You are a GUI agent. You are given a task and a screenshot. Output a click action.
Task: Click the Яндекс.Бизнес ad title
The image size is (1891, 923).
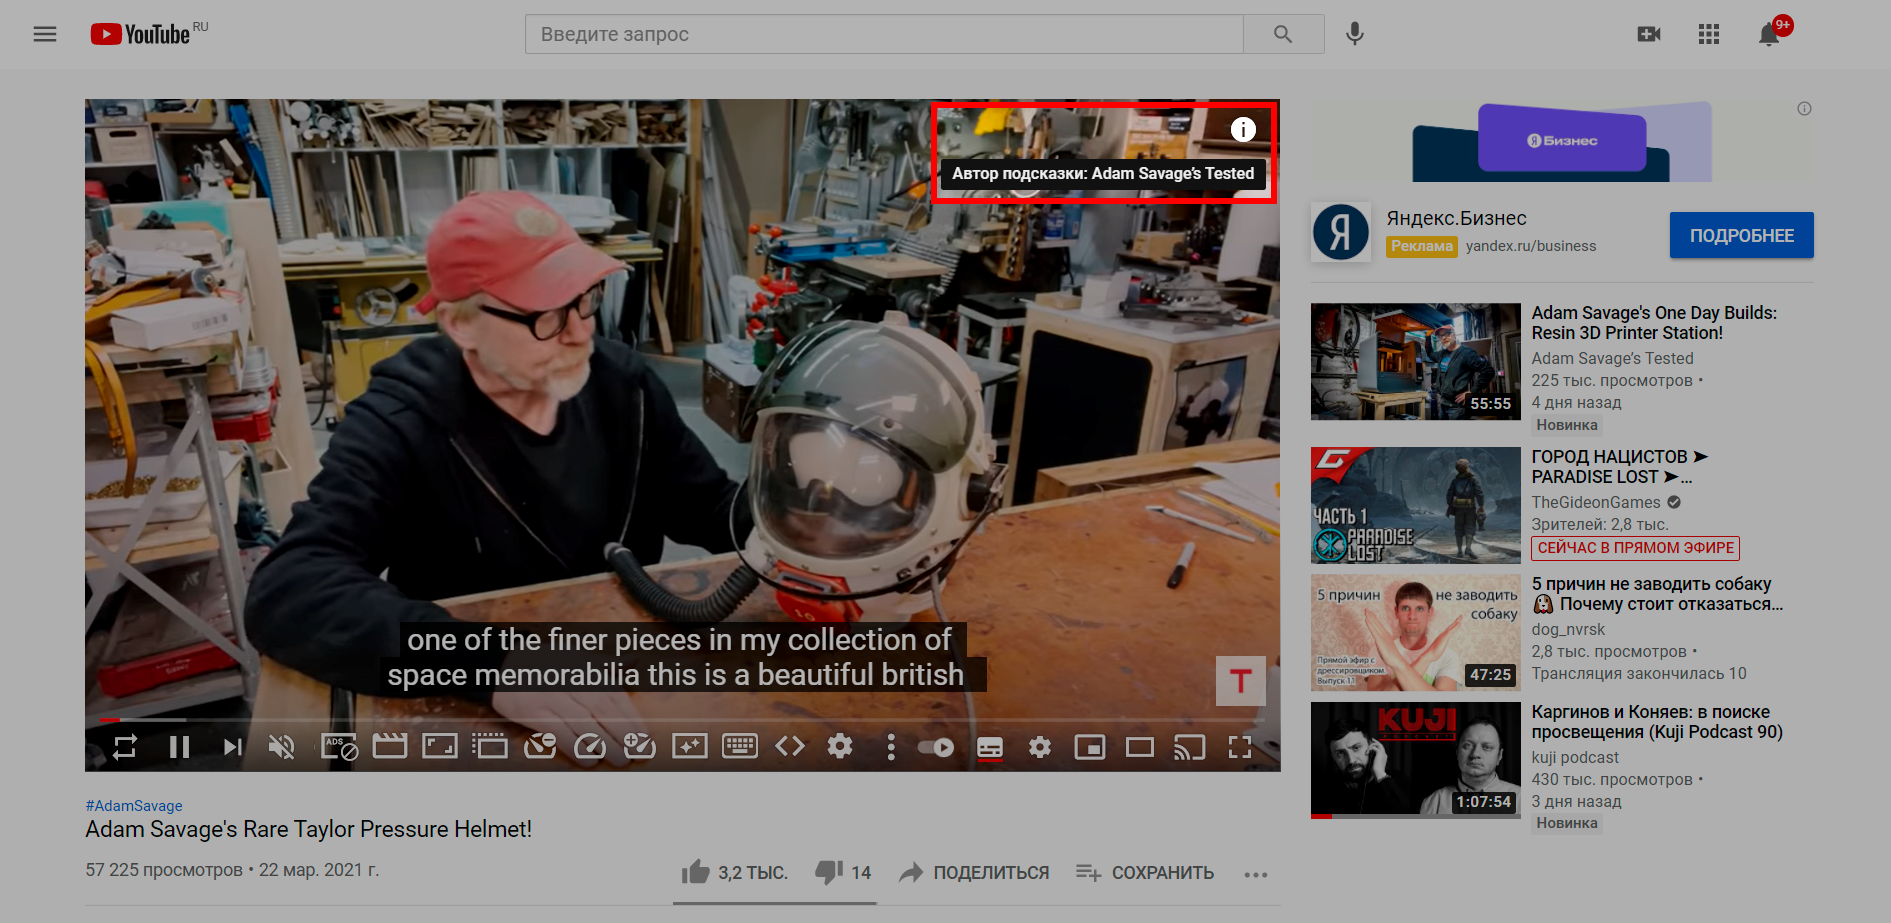click(x=1456, y=218)
